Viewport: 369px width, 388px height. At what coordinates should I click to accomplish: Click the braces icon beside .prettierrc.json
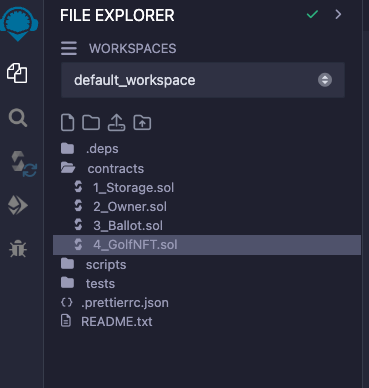pos(67,302)
